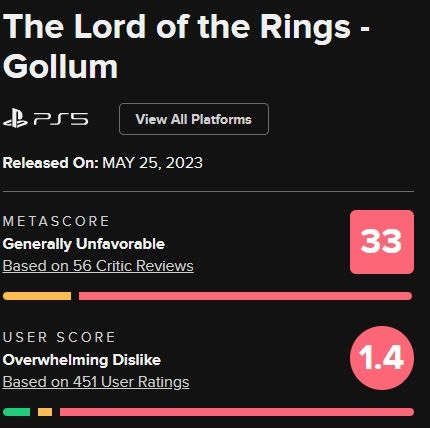Click the USER SCORE heading label

[x=59, y=337]
